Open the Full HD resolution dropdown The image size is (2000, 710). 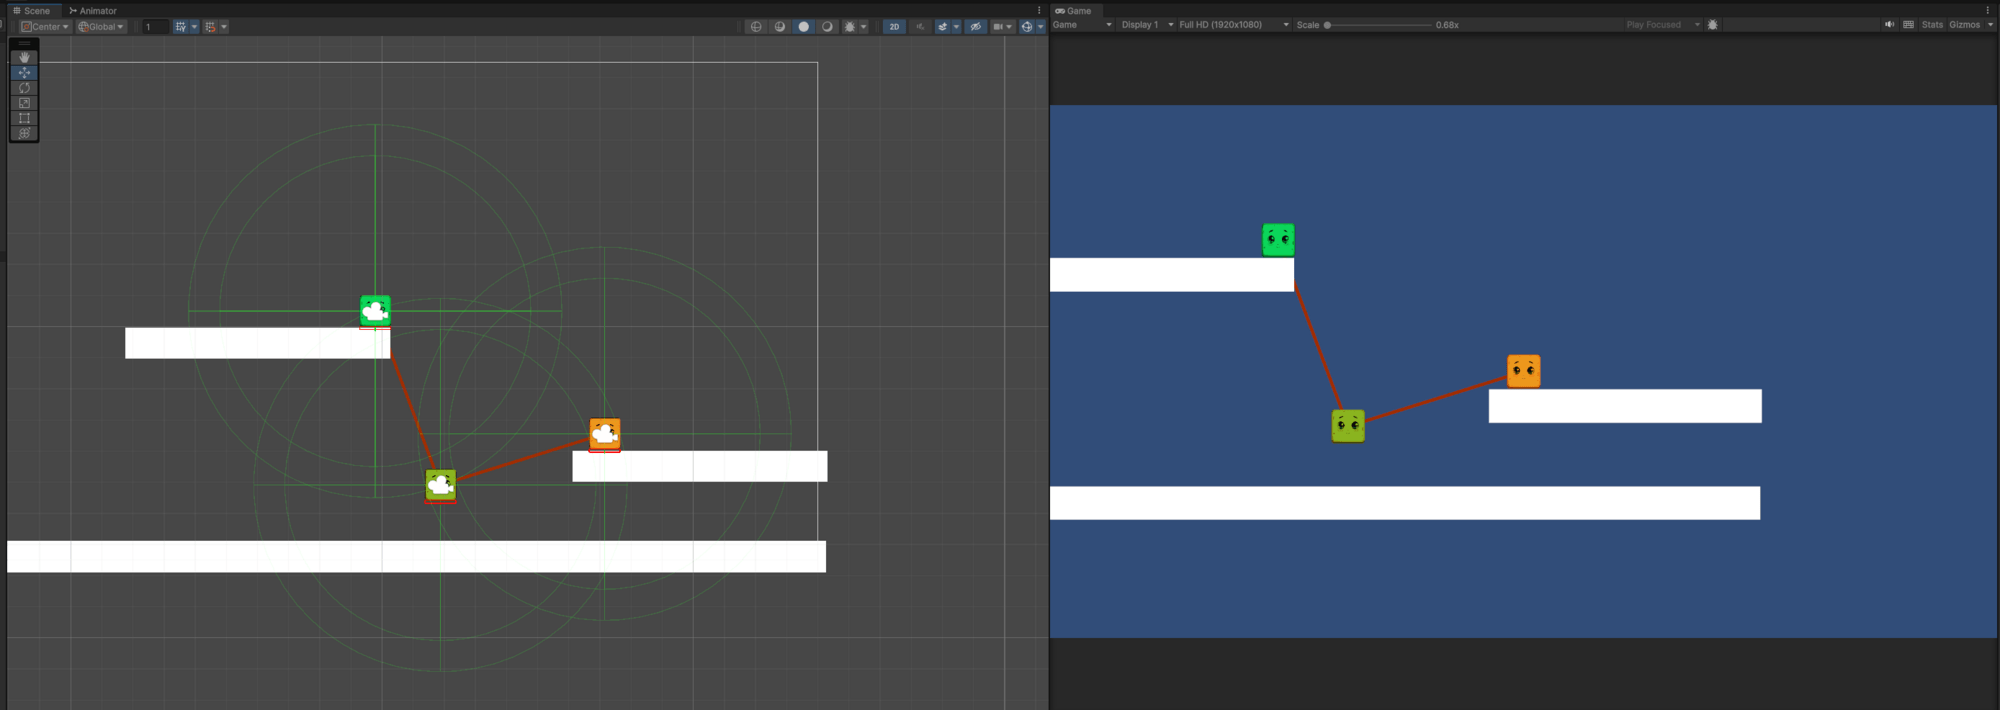(x=1233, y=25)
